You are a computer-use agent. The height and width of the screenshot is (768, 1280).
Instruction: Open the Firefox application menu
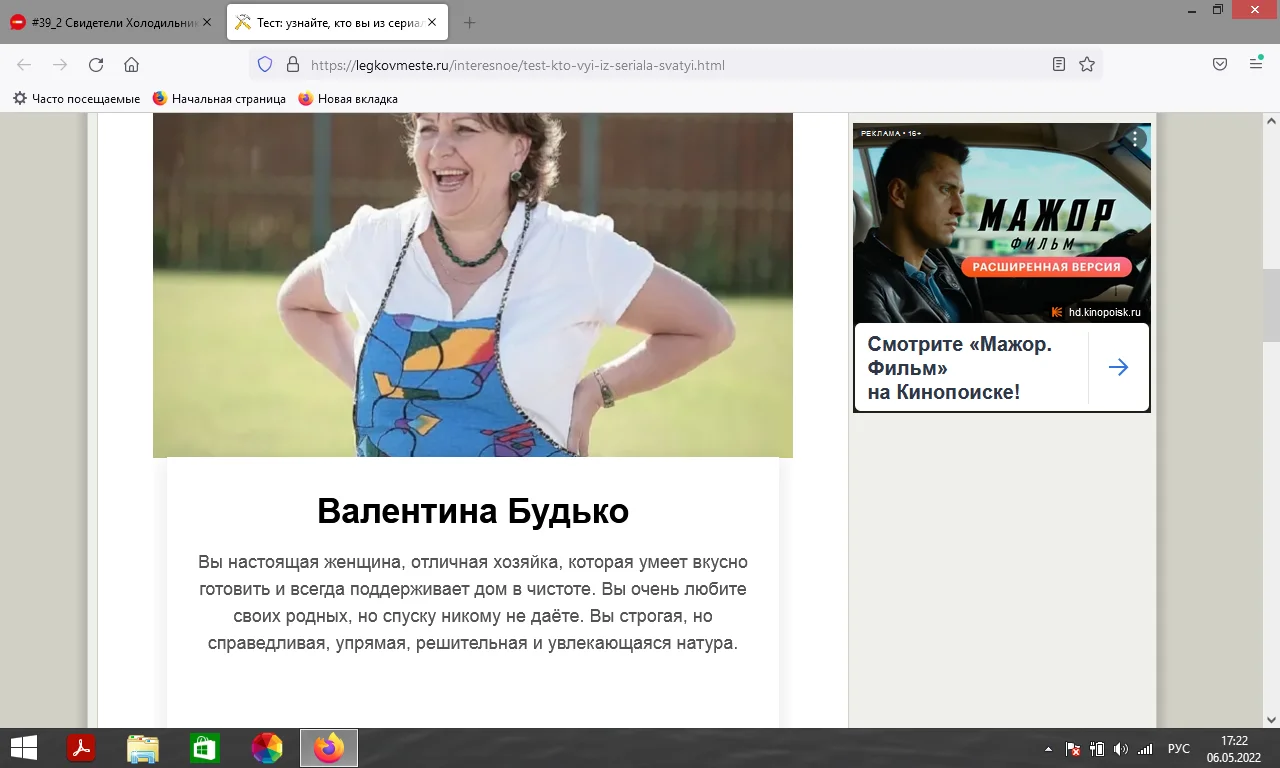[x=1255, y=63]
